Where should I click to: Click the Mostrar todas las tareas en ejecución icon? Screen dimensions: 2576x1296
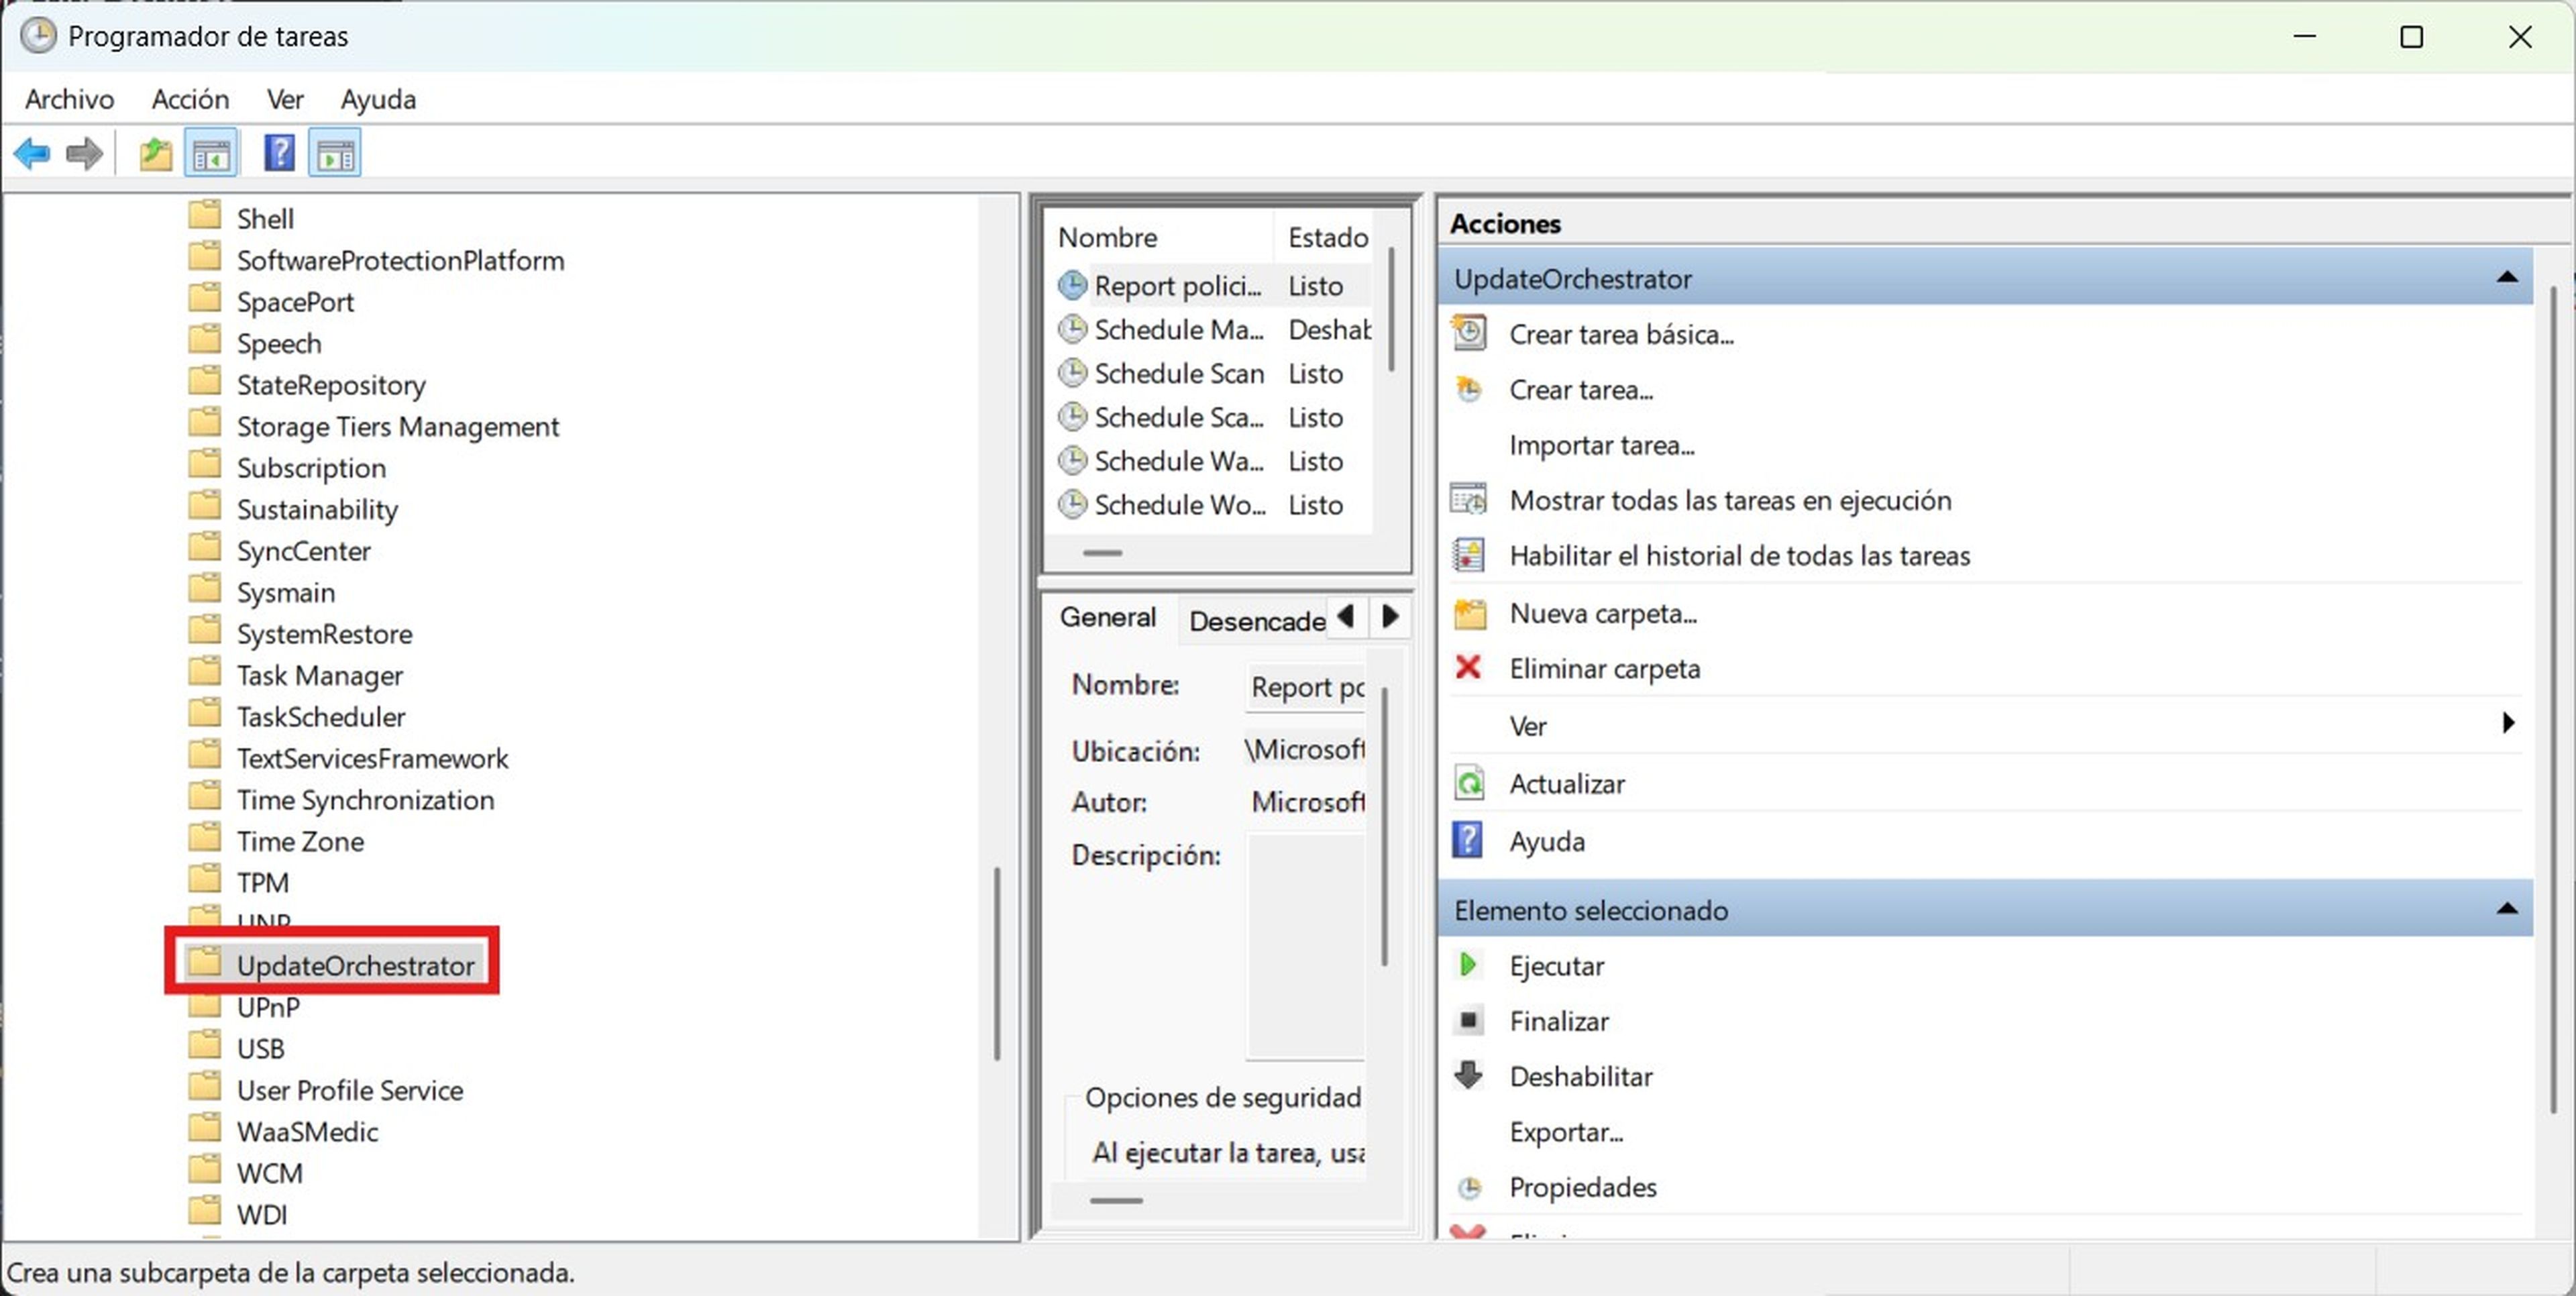tap(1469, 499)
